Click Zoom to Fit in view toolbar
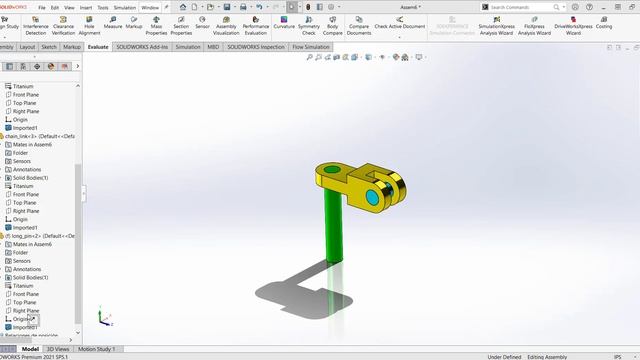Image resolution: width=640 pixels, height=360 pixels. [x=309, y=57]
